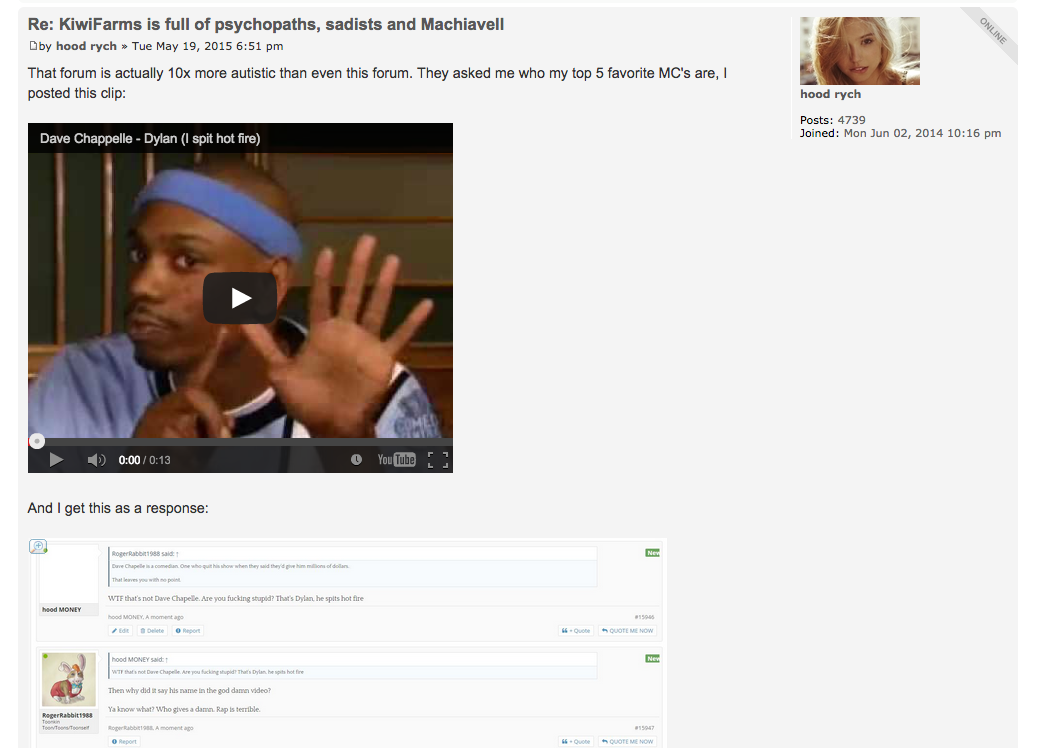Click the 'QUOTE ME NOW' button on hood MONEY reply
Image resolution: width=1038 pixels, height=748 pixels.
coord(628,631)
